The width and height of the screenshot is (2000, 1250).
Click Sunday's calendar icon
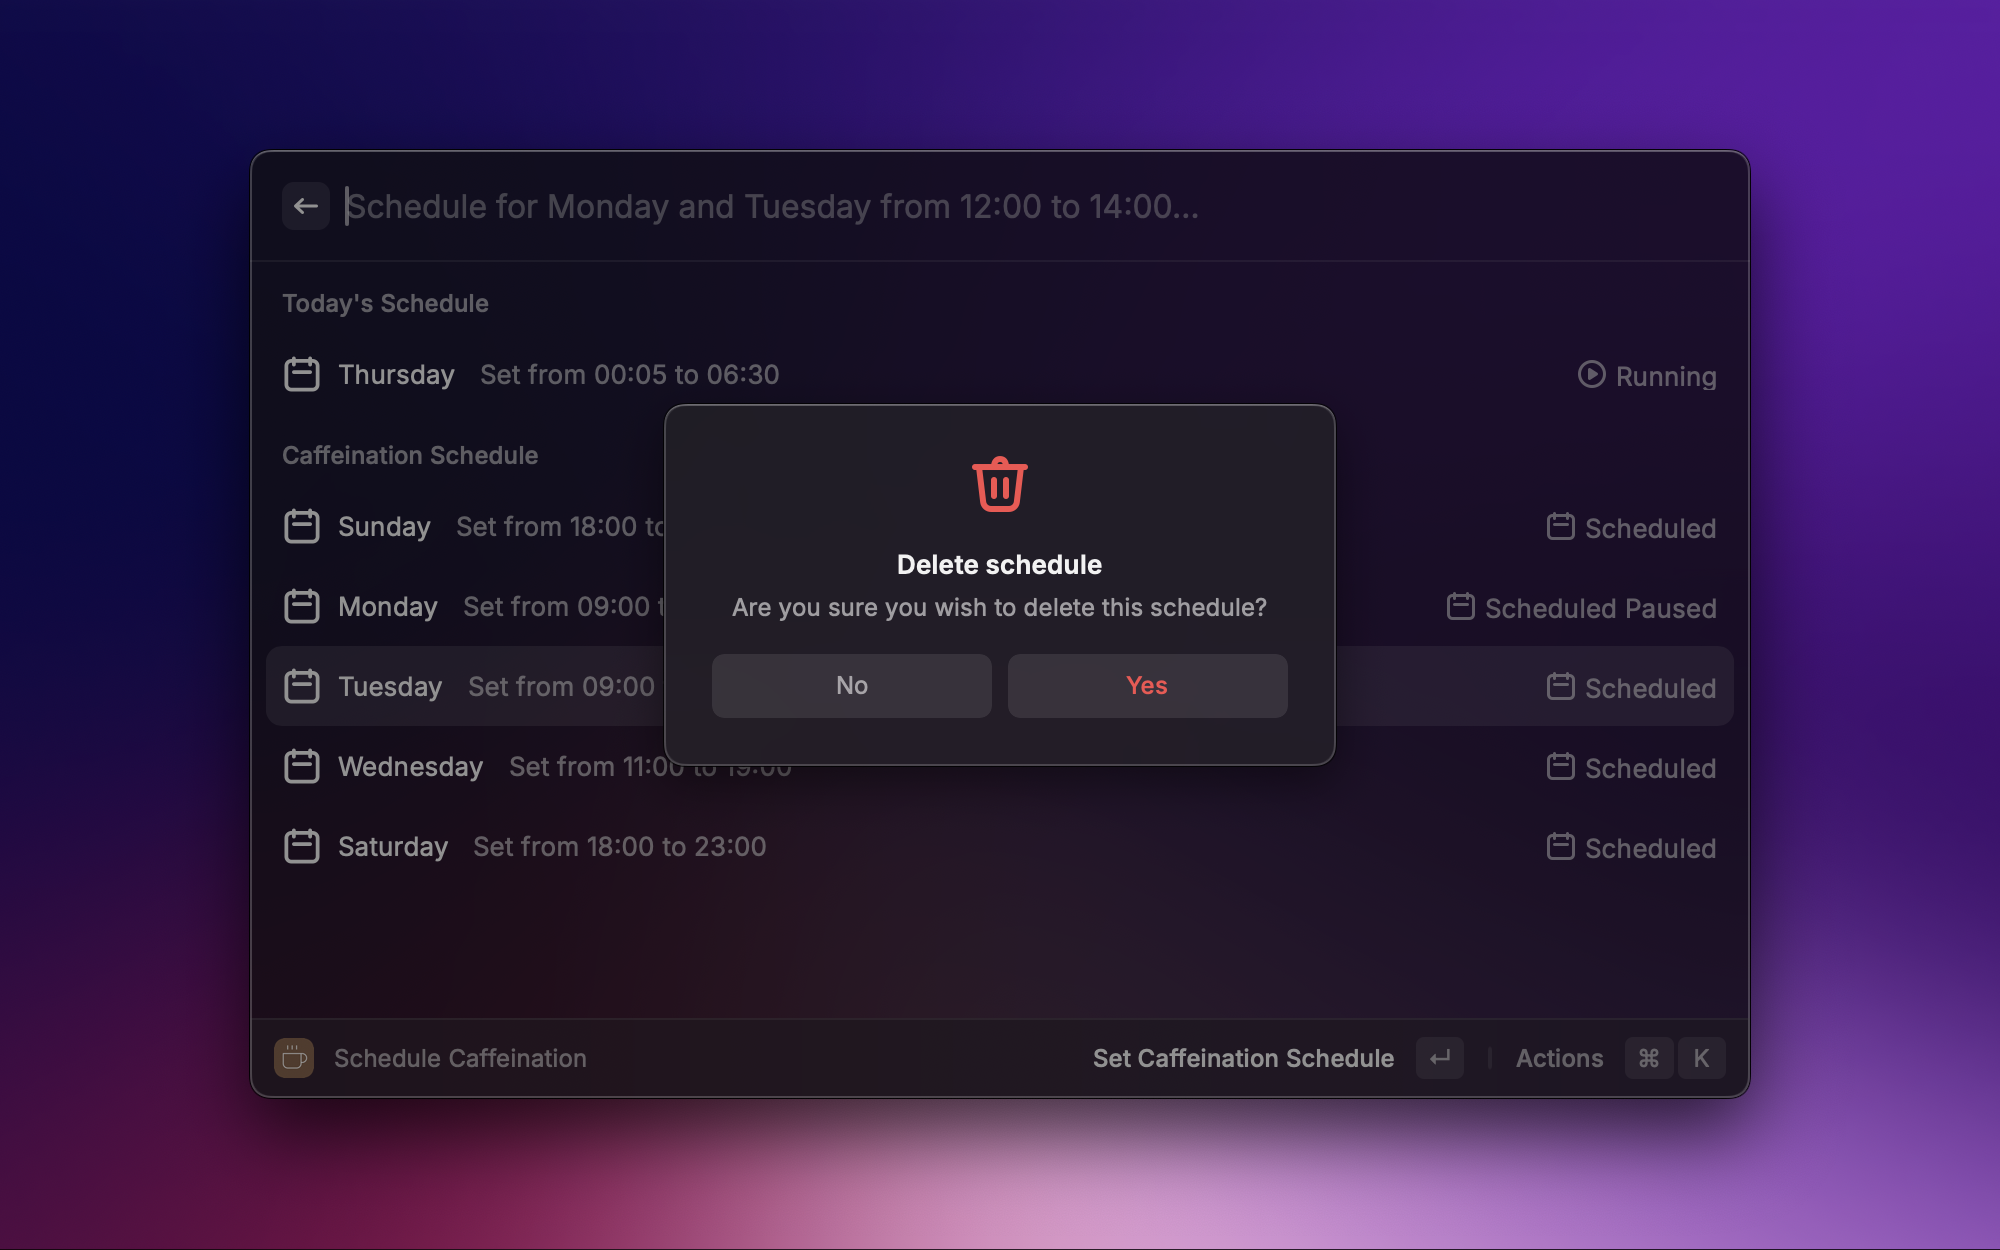301,526
